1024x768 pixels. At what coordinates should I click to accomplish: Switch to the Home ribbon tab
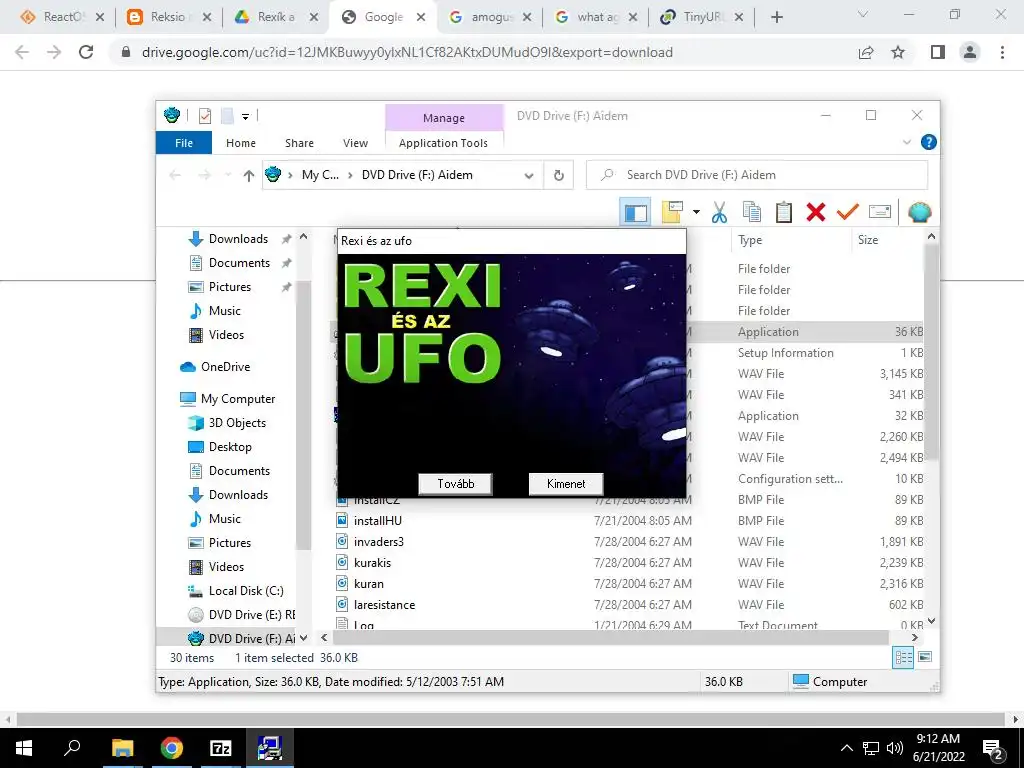click(241, 143)
